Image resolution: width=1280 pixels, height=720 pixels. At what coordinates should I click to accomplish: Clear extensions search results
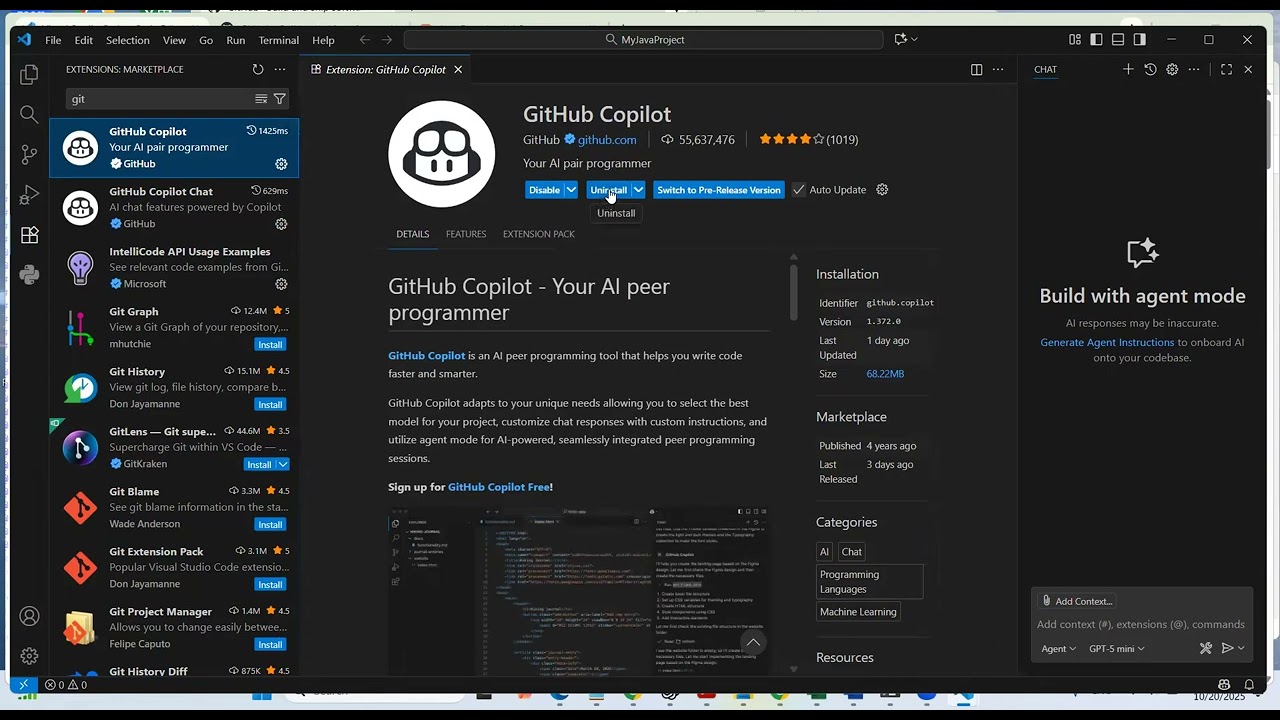[x=261, y=99]
